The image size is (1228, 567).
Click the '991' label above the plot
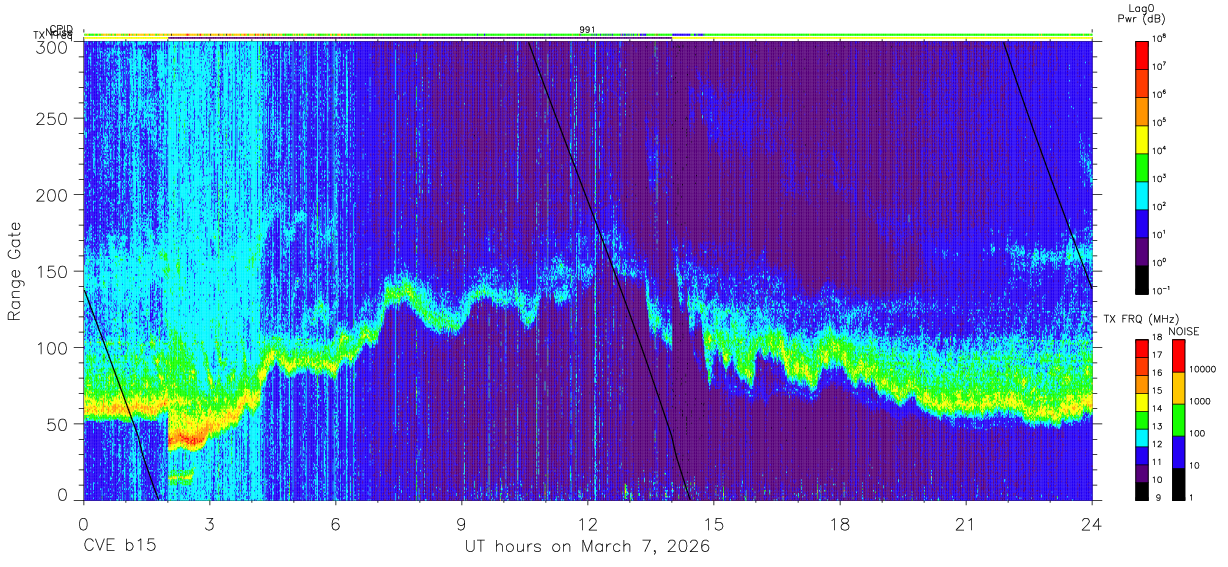tap(588, 29)
